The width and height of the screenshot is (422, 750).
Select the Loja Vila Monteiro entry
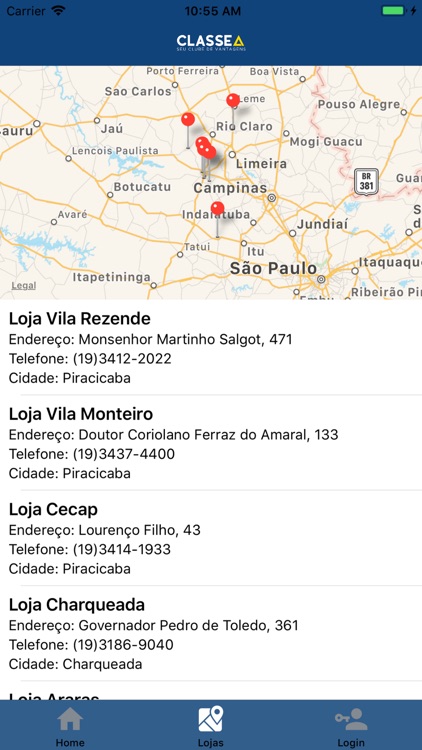click(x=211, y=443)
